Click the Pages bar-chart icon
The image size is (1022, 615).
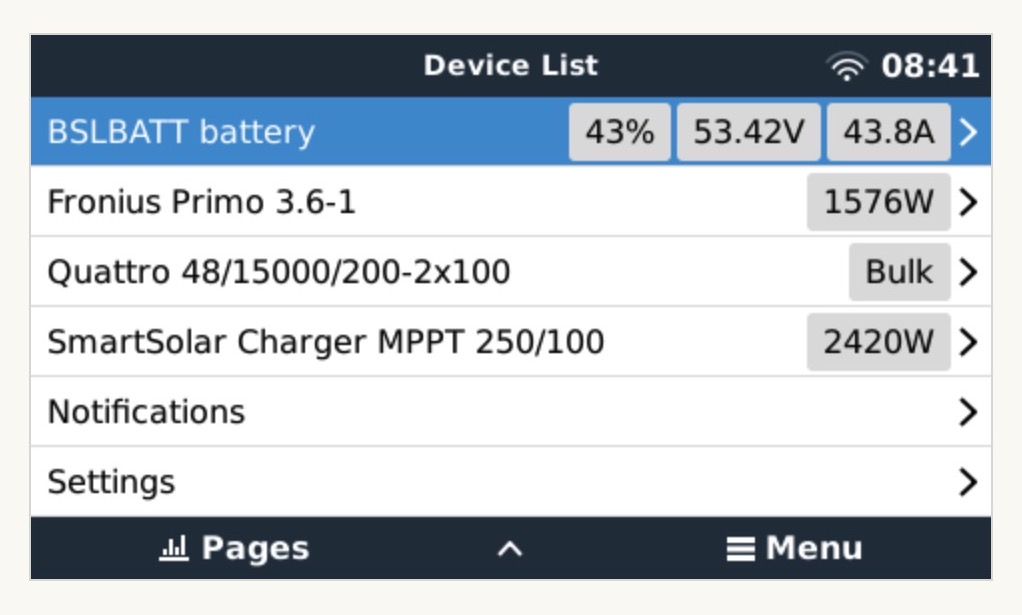click(174, 548)
